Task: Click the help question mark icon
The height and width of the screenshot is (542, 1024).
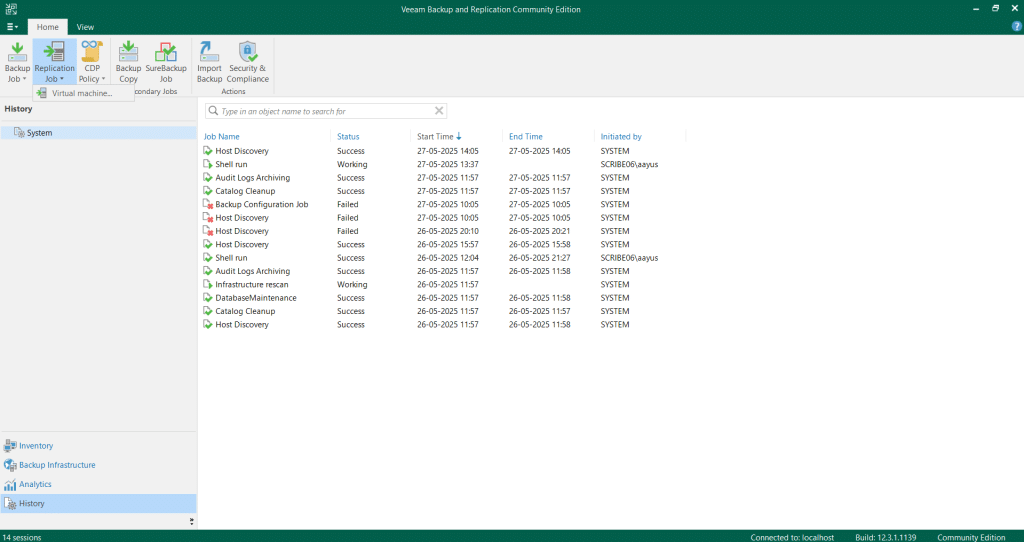Action: (x=1016, y=27)
